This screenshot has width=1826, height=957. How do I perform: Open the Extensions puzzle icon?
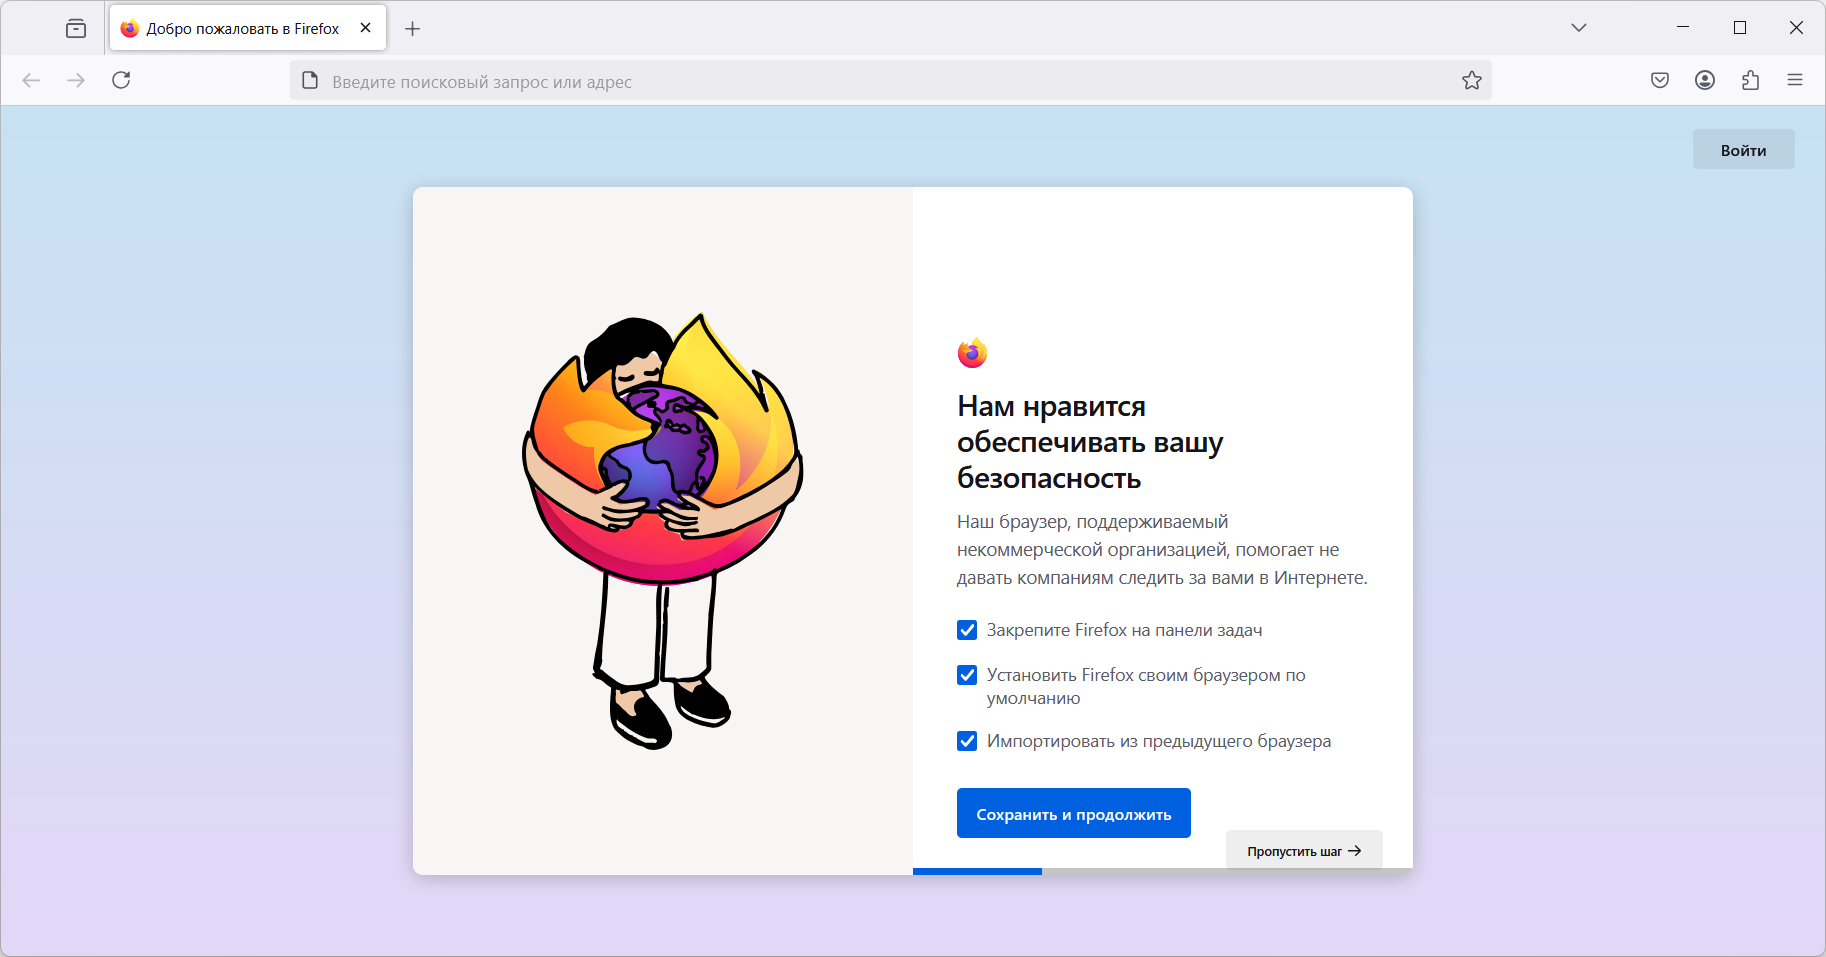tap(1750, 80)
